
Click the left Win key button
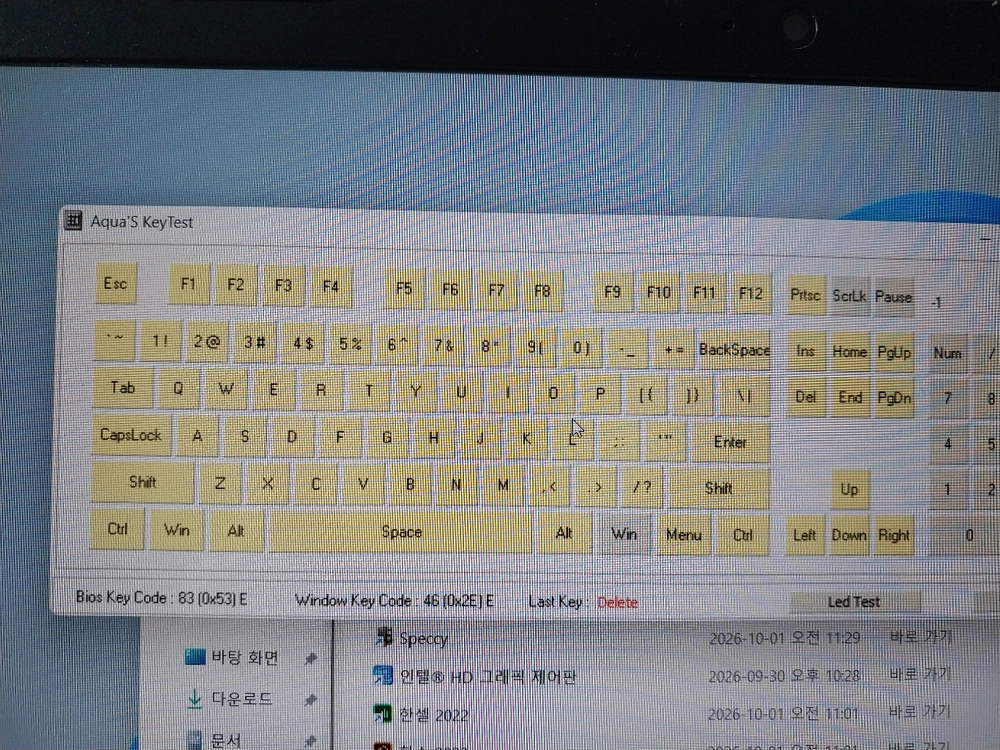pos(177,529)
